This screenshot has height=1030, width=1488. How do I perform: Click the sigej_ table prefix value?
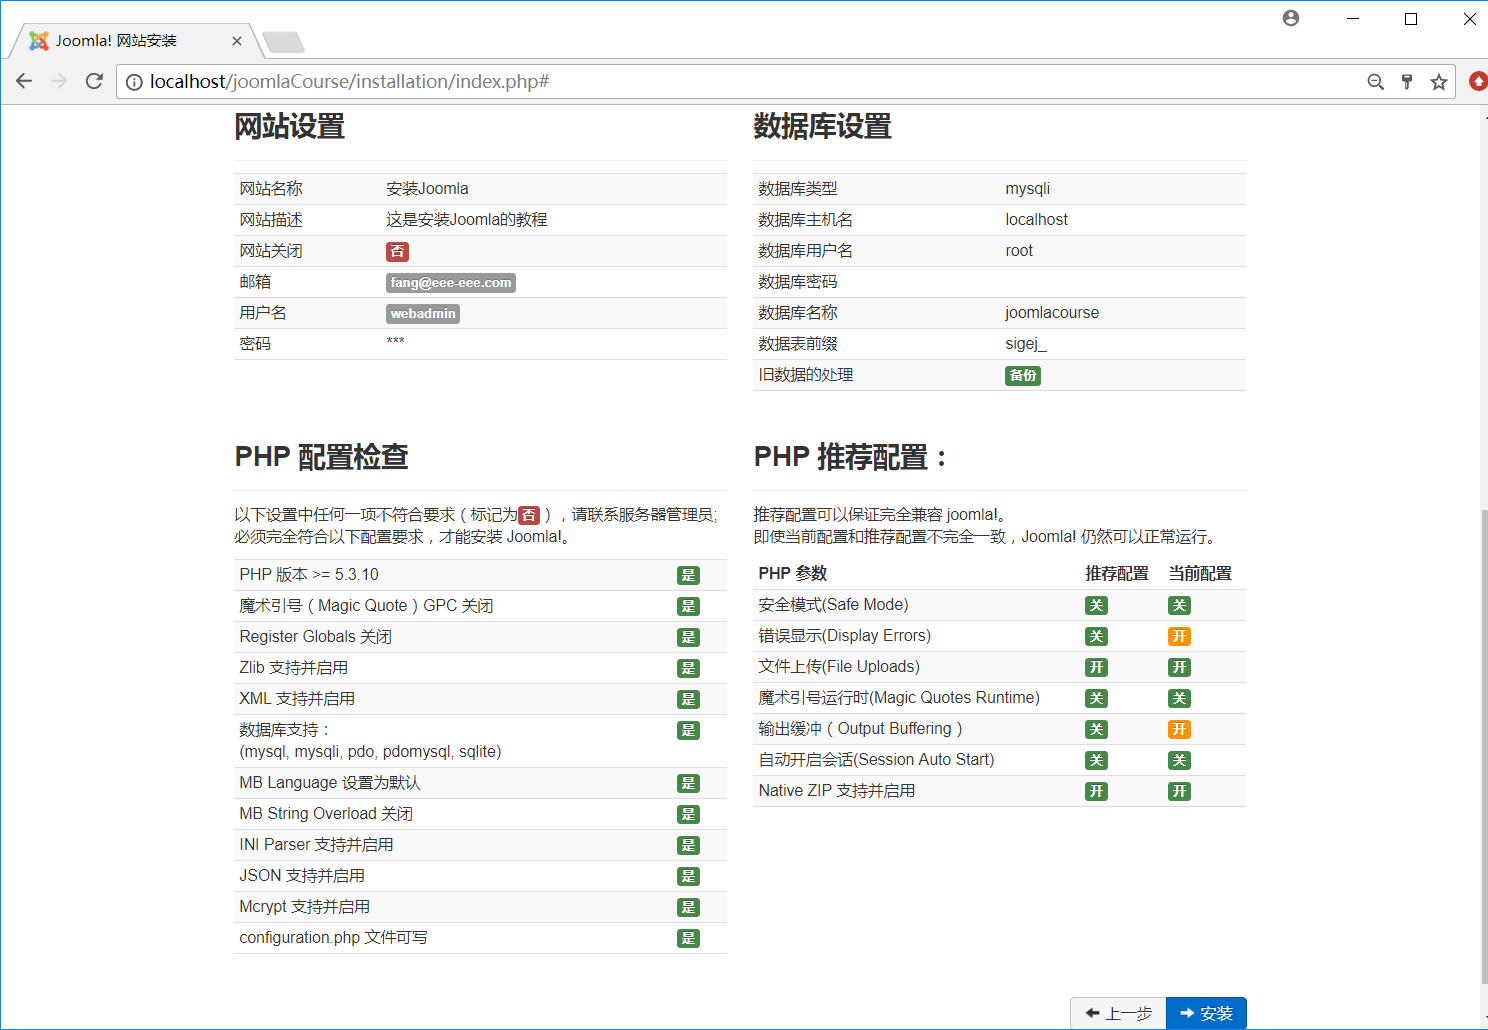tap(1026, 344)
